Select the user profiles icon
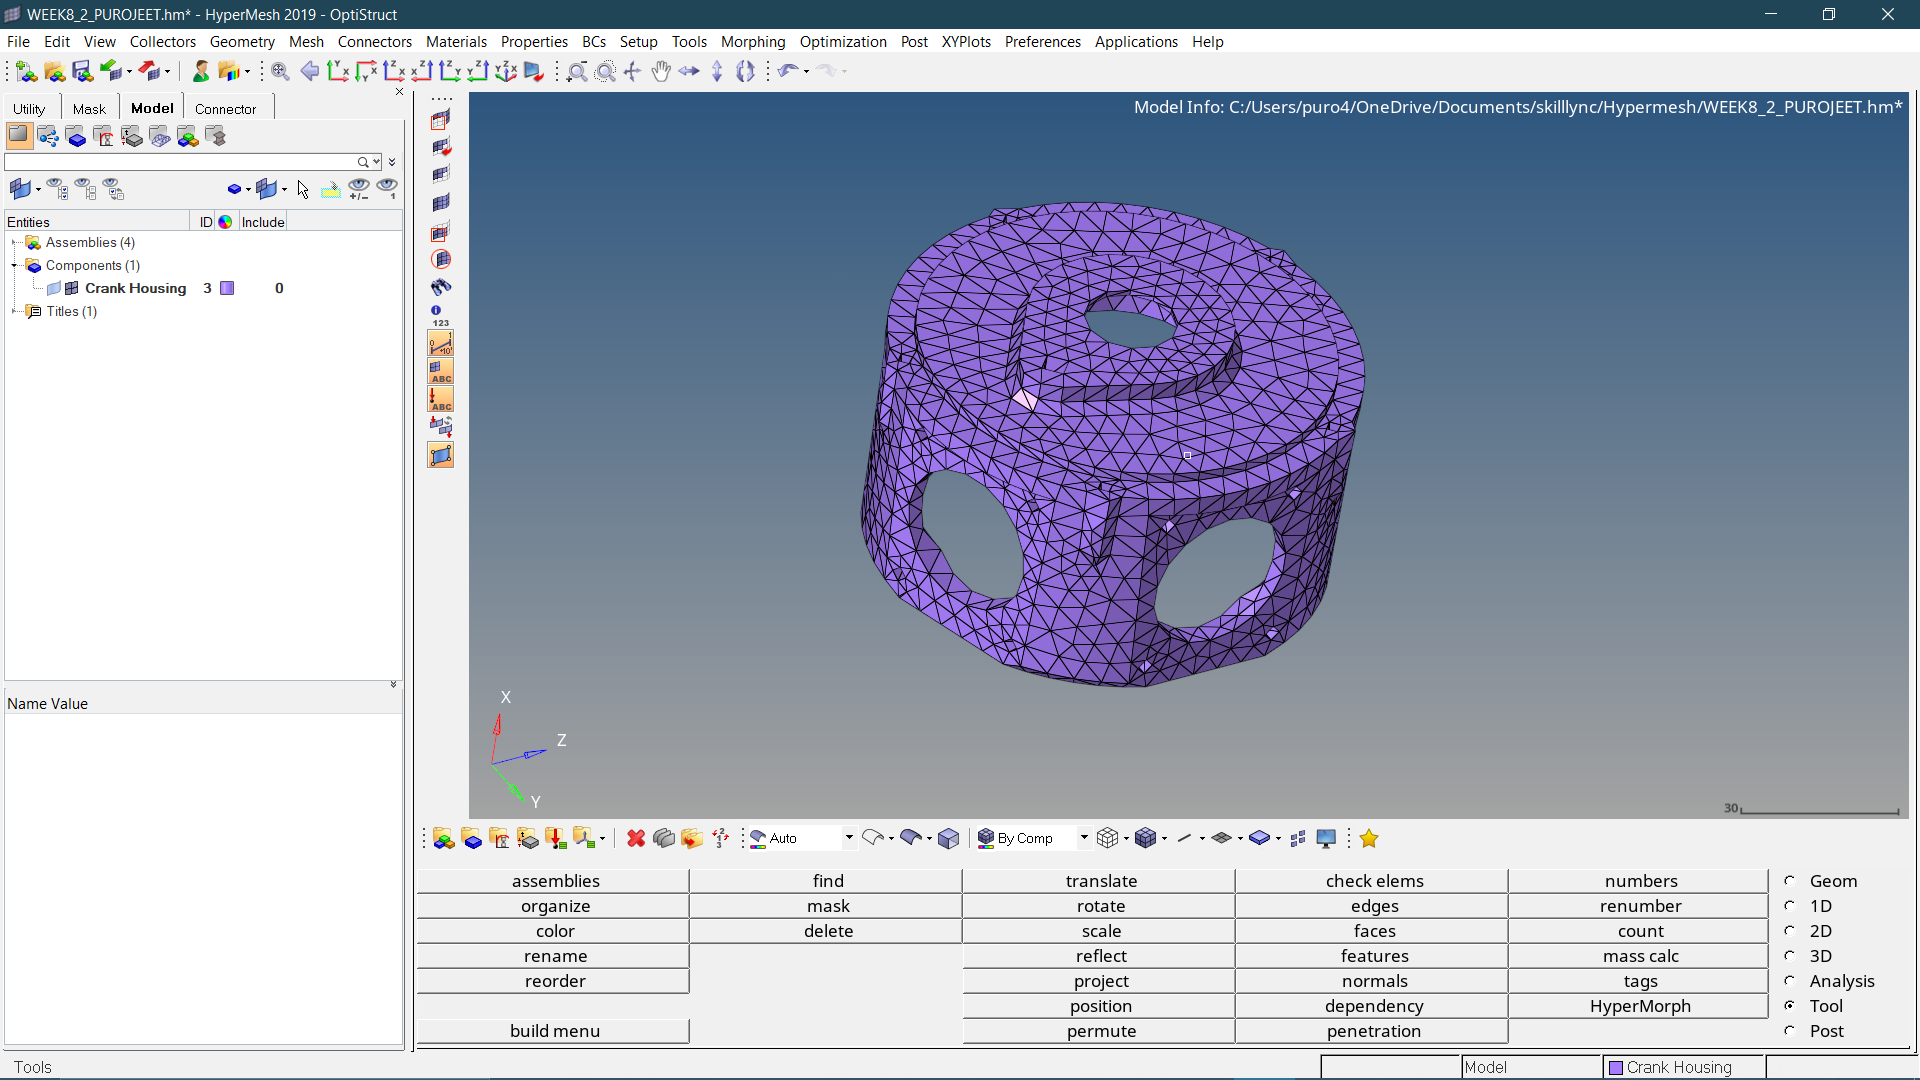The image size is (1920, 1080). pos(200,71)
